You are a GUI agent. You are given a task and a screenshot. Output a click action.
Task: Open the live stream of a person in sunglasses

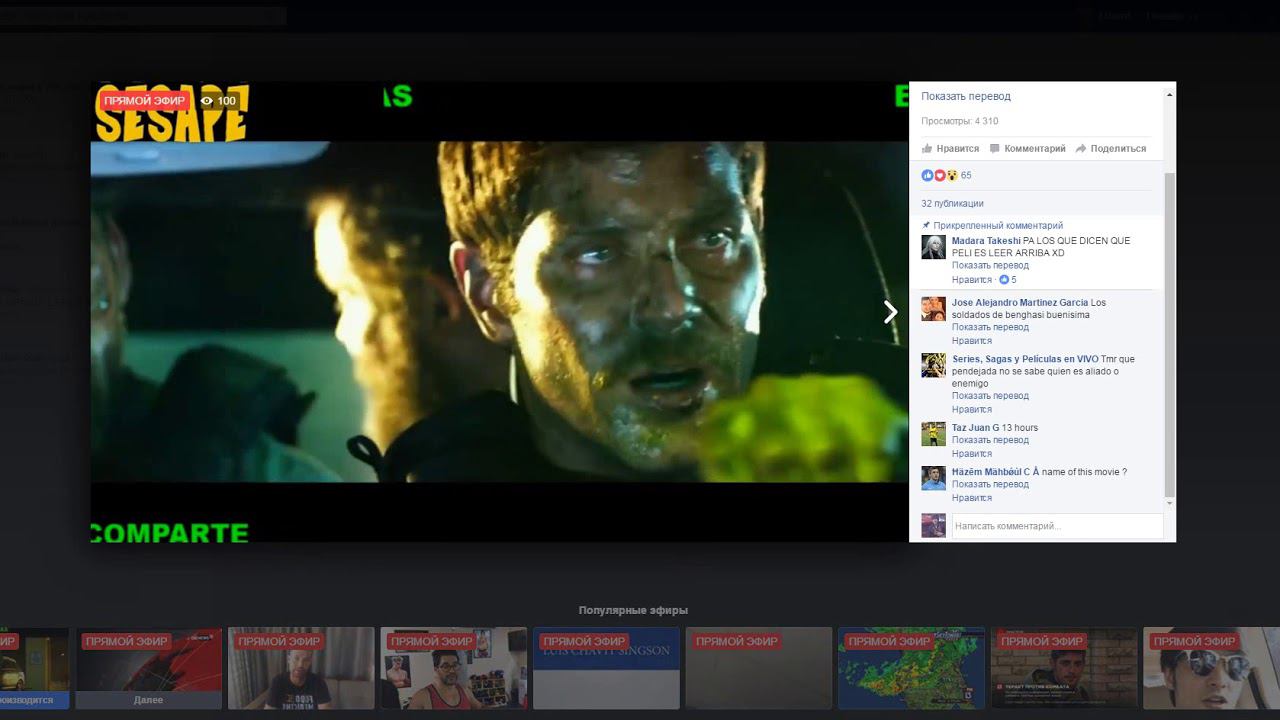coord(1212,668)
